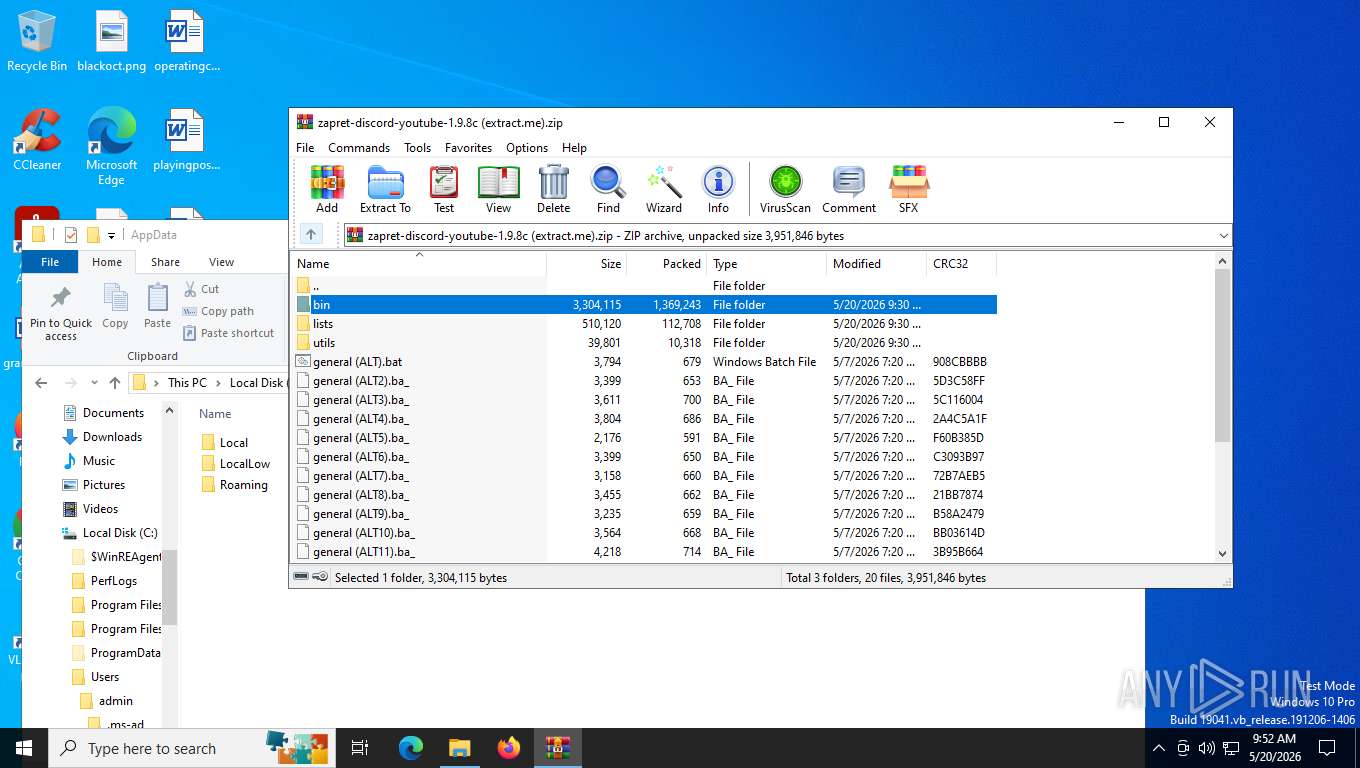Launch Firefox from the taskbar

click(509, 748)
